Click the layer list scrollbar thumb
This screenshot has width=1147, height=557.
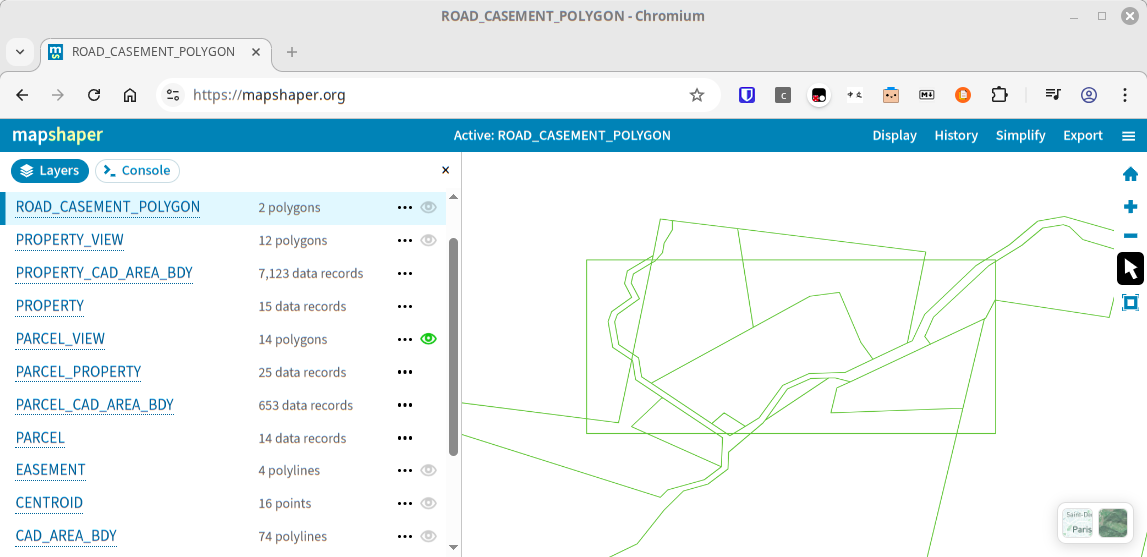[453, 347]
